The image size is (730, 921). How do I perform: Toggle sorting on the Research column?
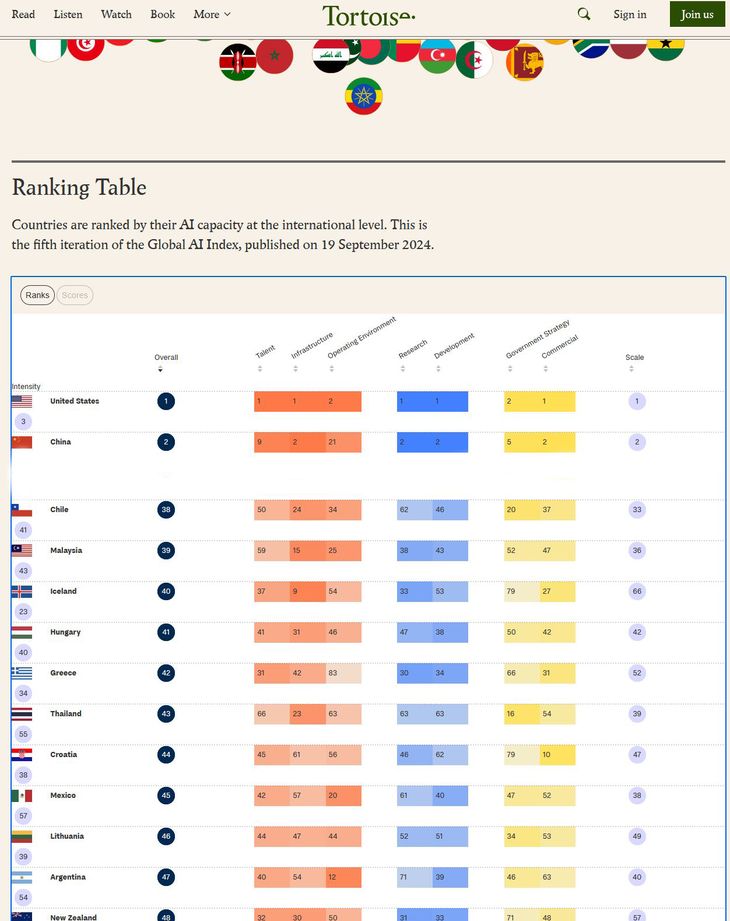coord(402,368)
